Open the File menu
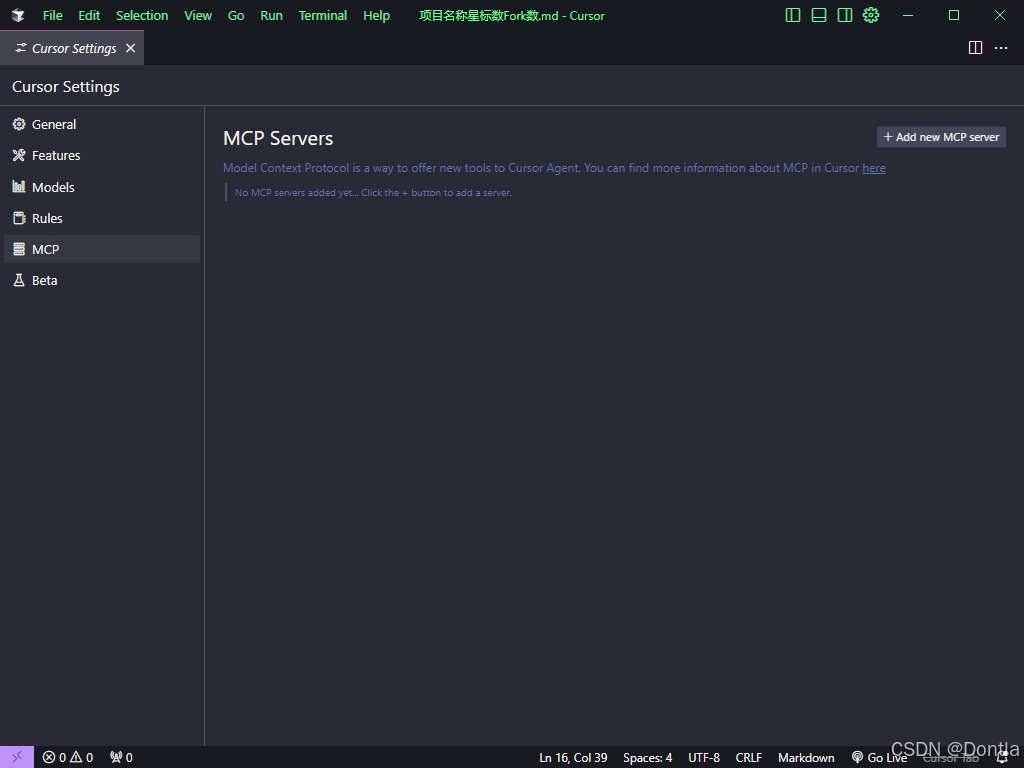This screenshot has height=768, width=1024. 52,15
